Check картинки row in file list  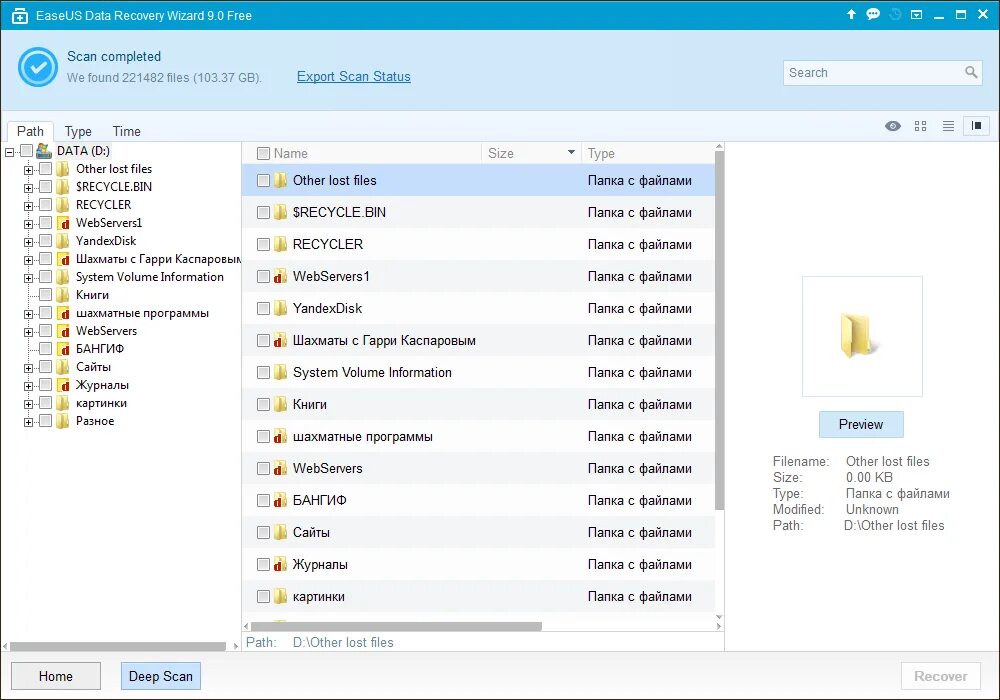(x=263, y=596)
